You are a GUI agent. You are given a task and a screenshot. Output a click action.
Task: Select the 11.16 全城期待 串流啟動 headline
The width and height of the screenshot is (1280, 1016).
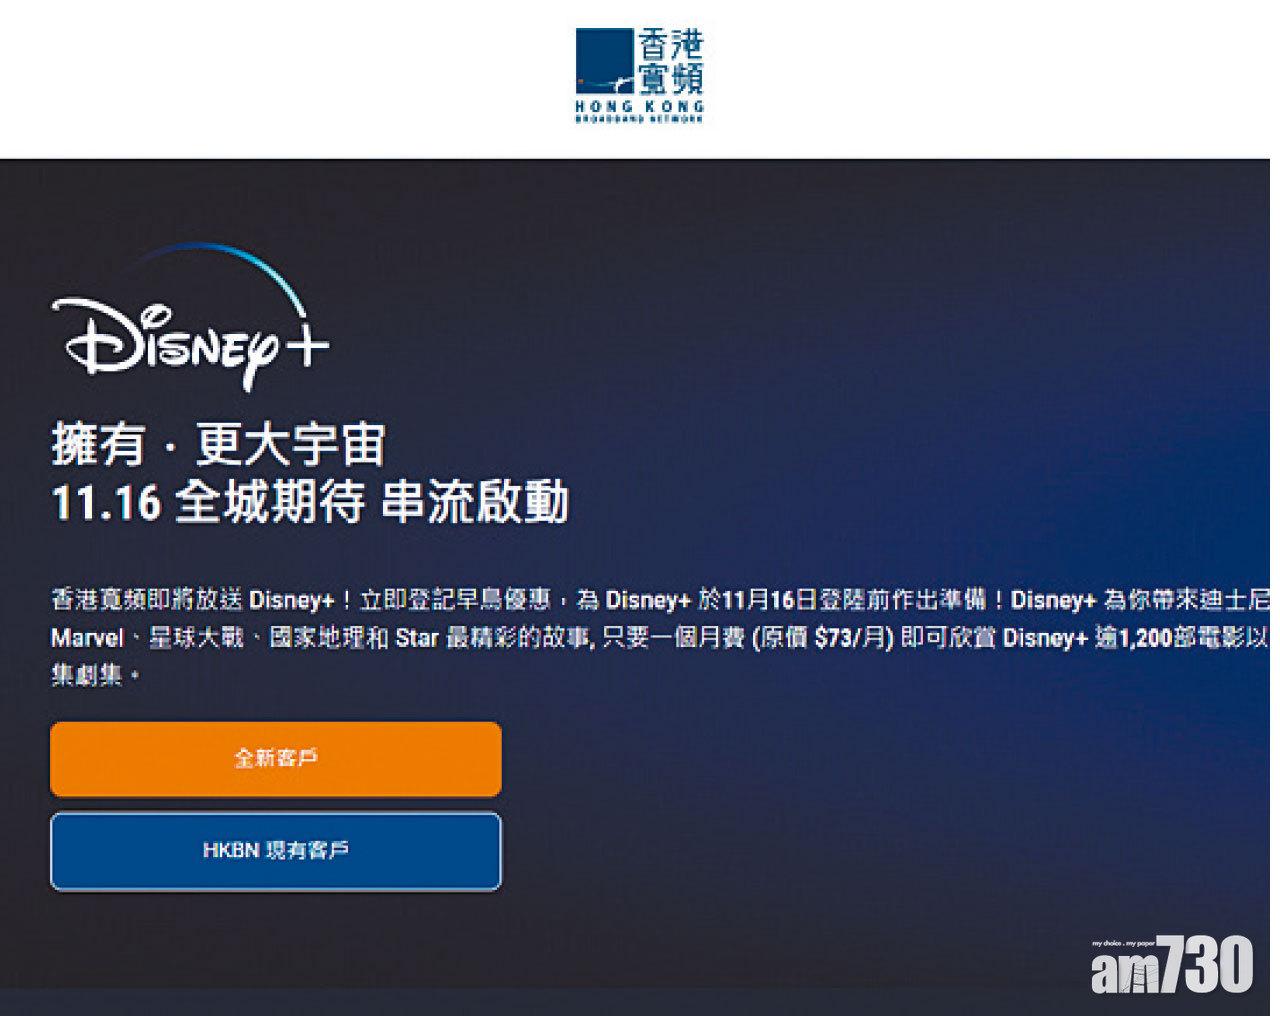coord(310,502)
